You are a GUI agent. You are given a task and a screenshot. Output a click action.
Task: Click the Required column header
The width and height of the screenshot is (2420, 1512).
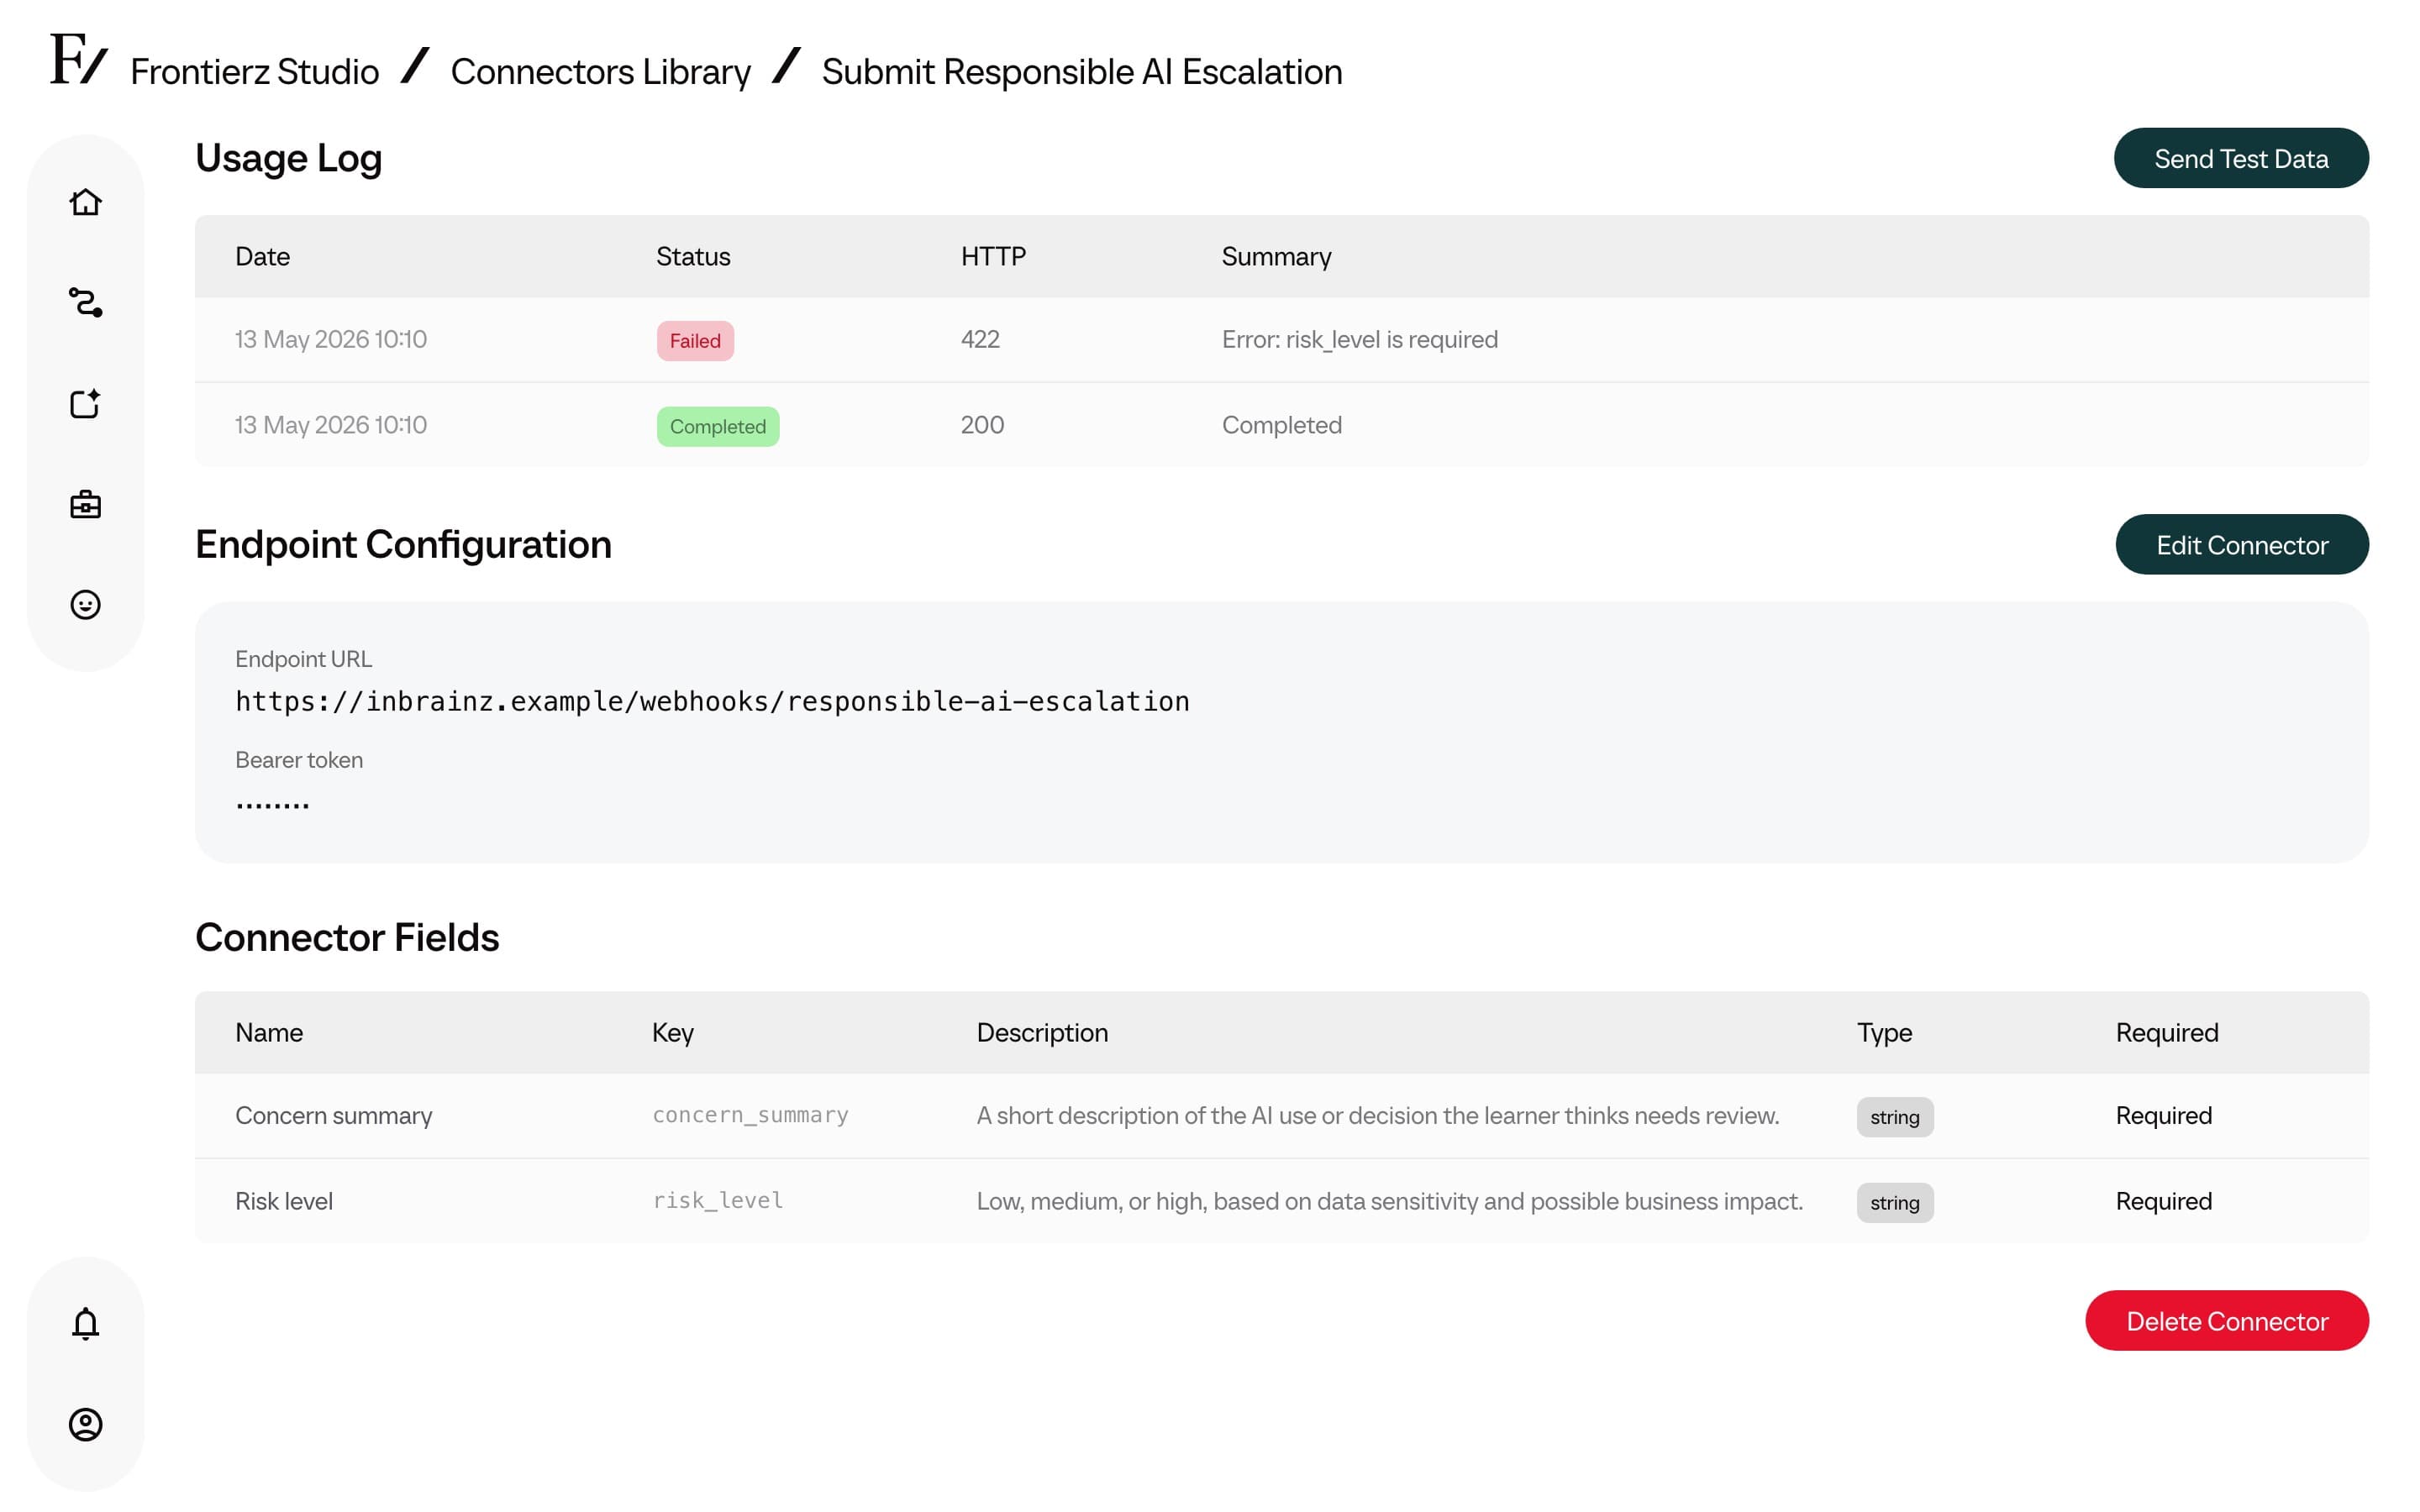[x=2166, y=1033]
